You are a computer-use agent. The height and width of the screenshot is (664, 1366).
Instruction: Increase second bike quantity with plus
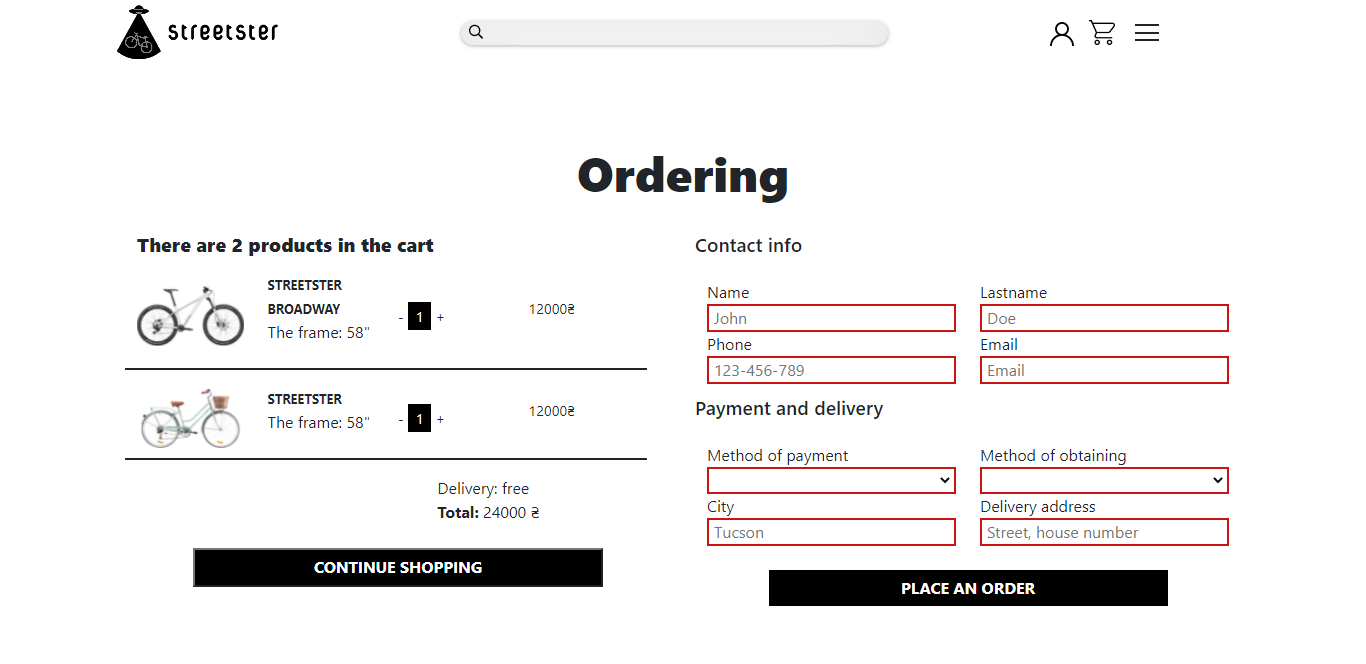[x=440, y=420]
